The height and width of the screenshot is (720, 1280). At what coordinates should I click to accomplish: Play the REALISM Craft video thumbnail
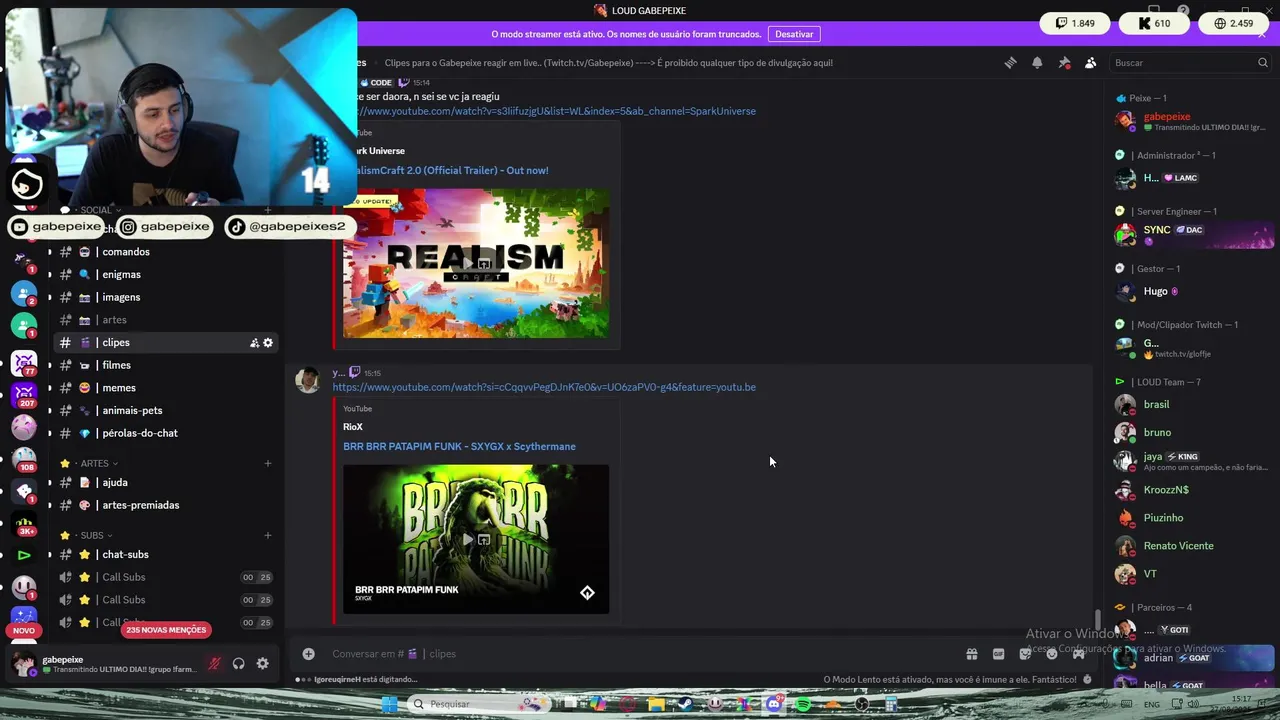(x=476, y=263)
